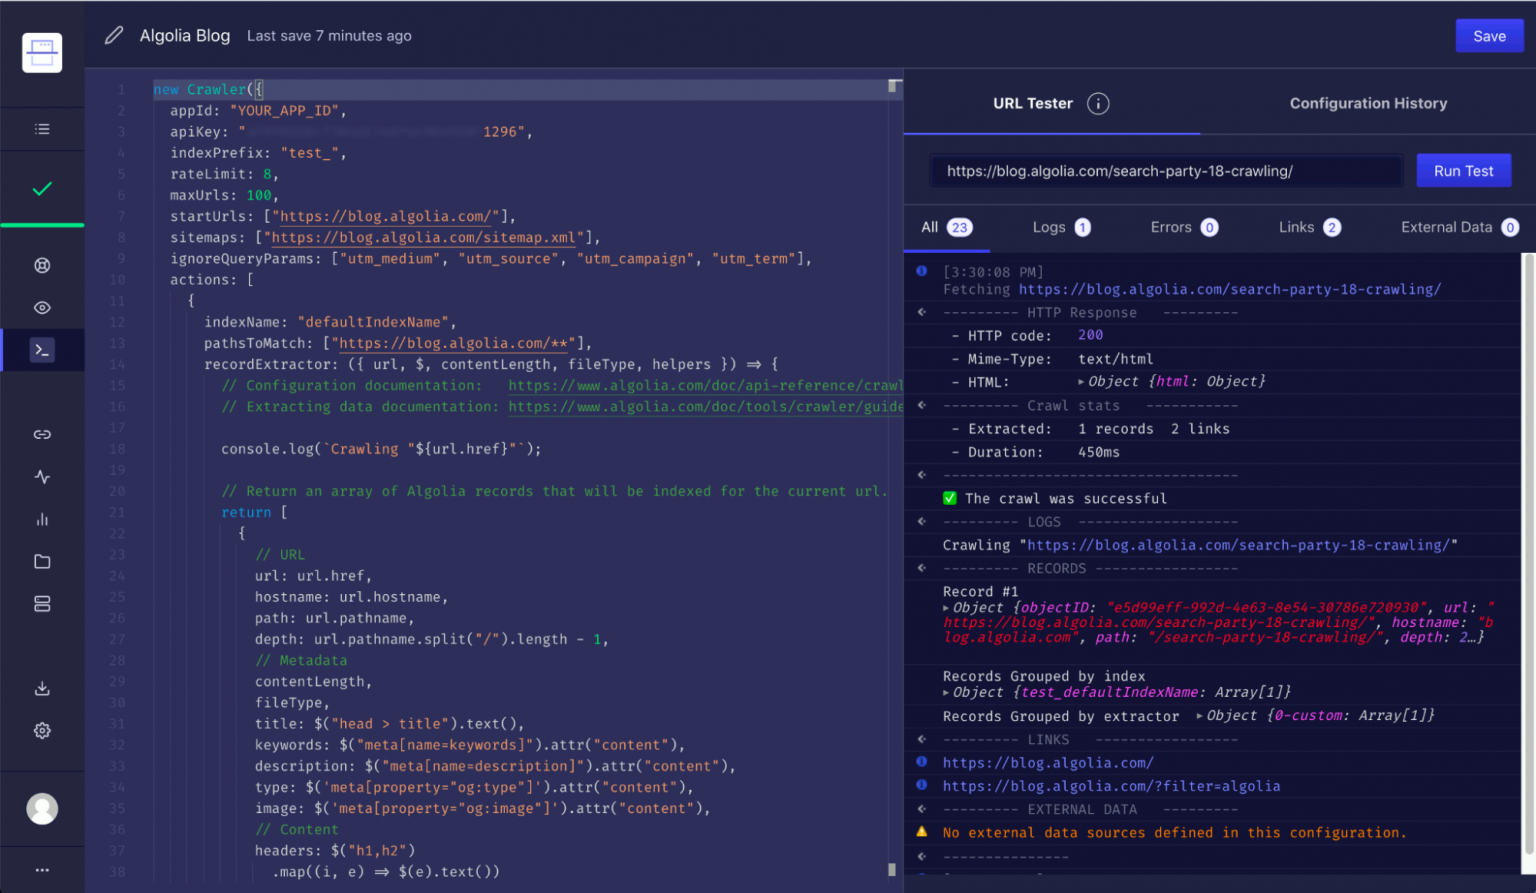
Task: Switch to Configuration History tab
Action: click(x=1368, y=103)
